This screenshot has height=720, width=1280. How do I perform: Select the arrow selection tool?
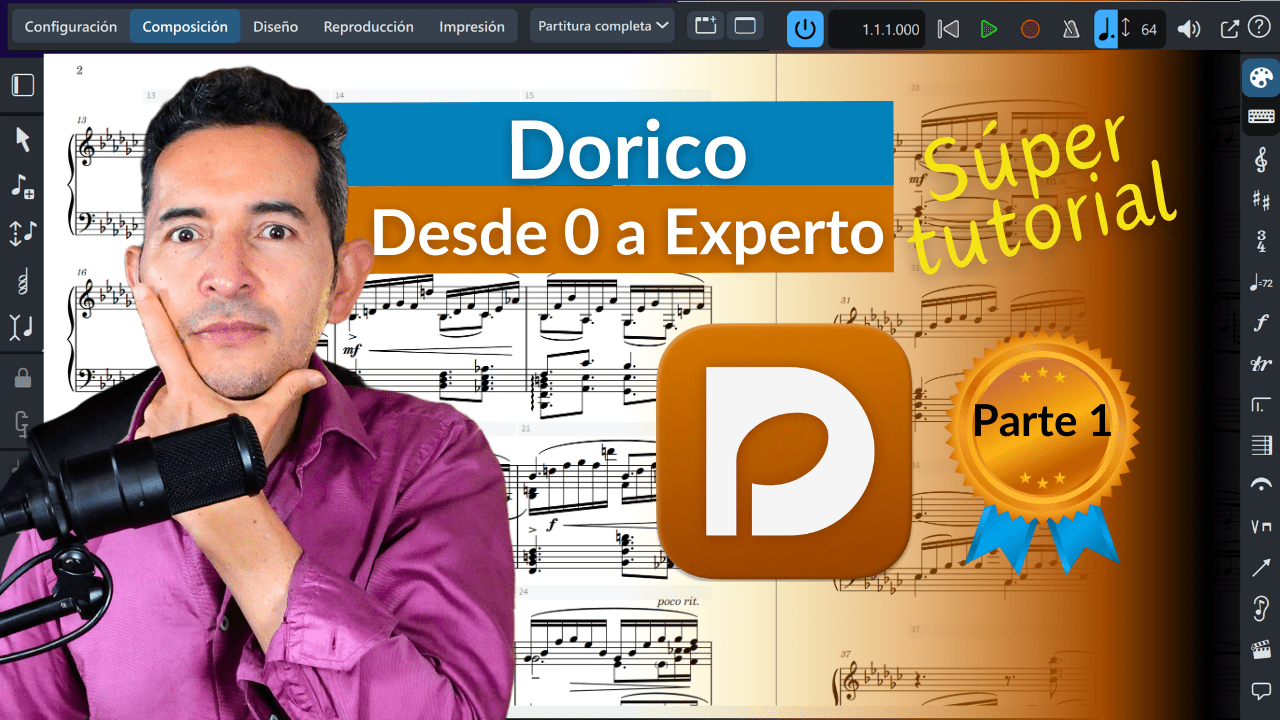(x=22, y=139)
